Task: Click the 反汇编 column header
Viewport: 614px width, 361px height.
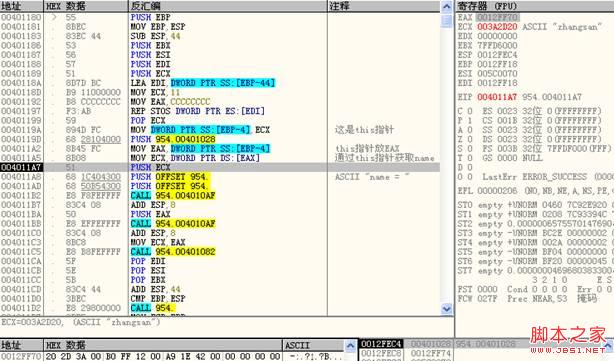Action: tap(228, 6)
